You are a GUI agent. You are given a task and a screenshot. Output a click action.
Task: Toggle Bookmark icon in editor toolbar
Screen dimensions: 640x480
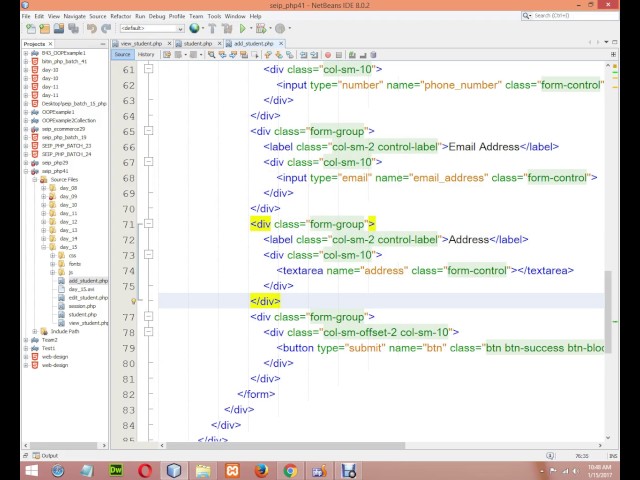290,55
